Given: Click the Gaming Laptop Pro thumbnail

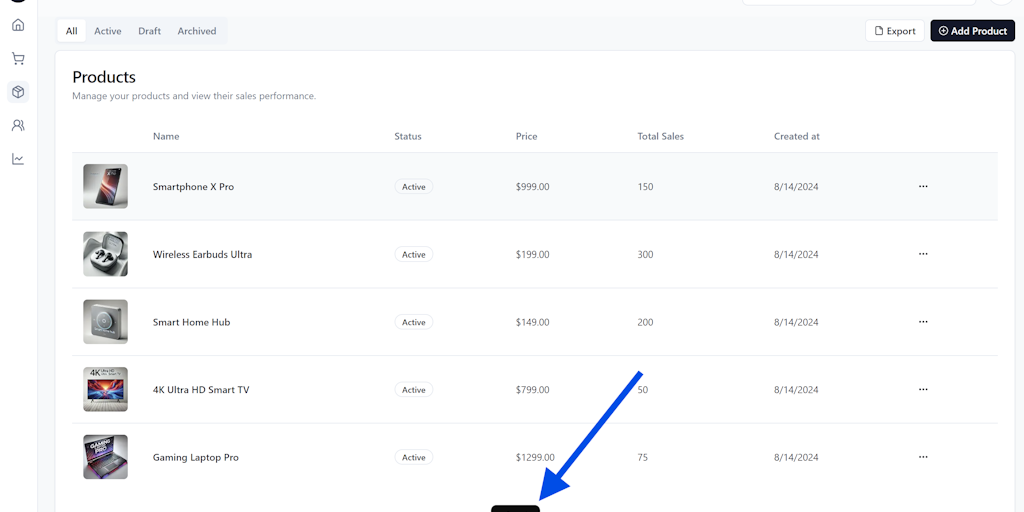Looking at the screenshot, I should [105, 457].
